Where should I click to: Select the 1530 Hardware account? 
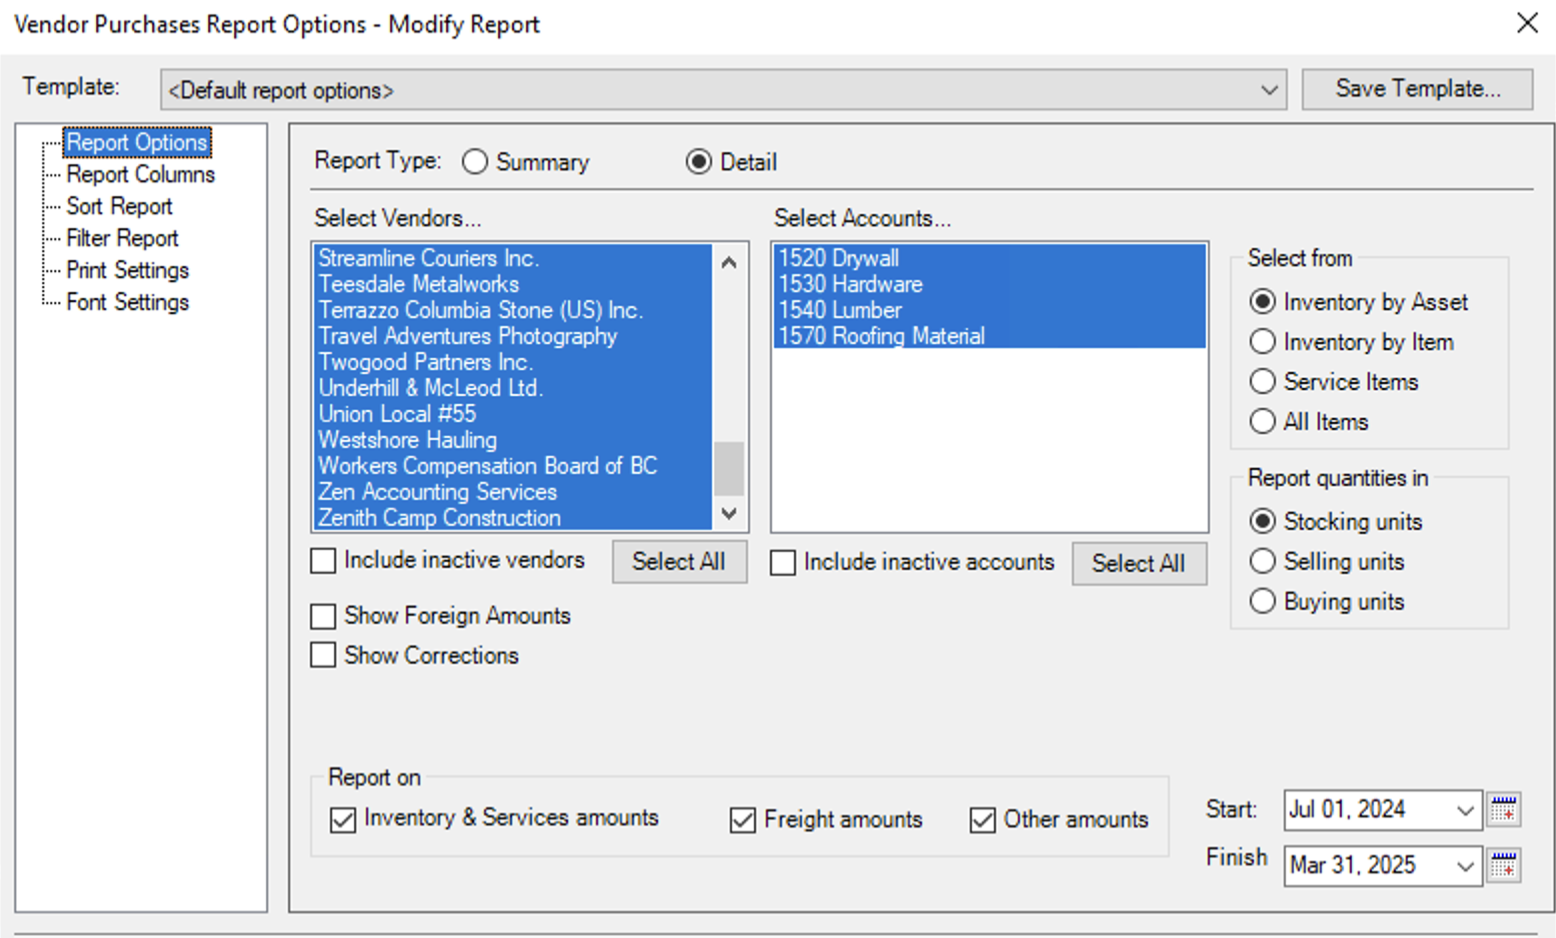[851, 284]
